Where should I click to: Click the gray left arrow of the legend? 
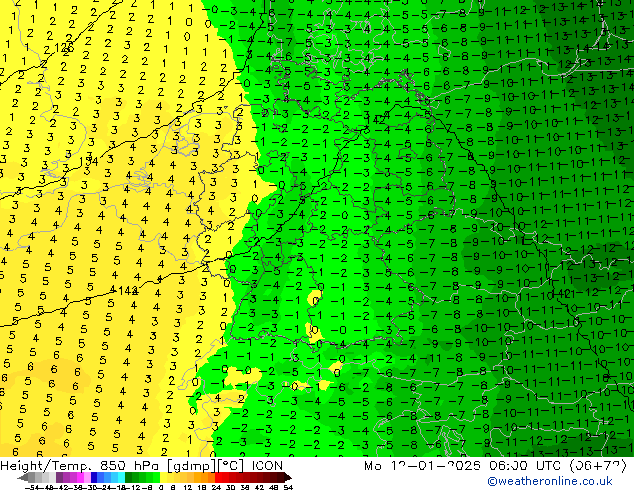(x=23, y=477)
